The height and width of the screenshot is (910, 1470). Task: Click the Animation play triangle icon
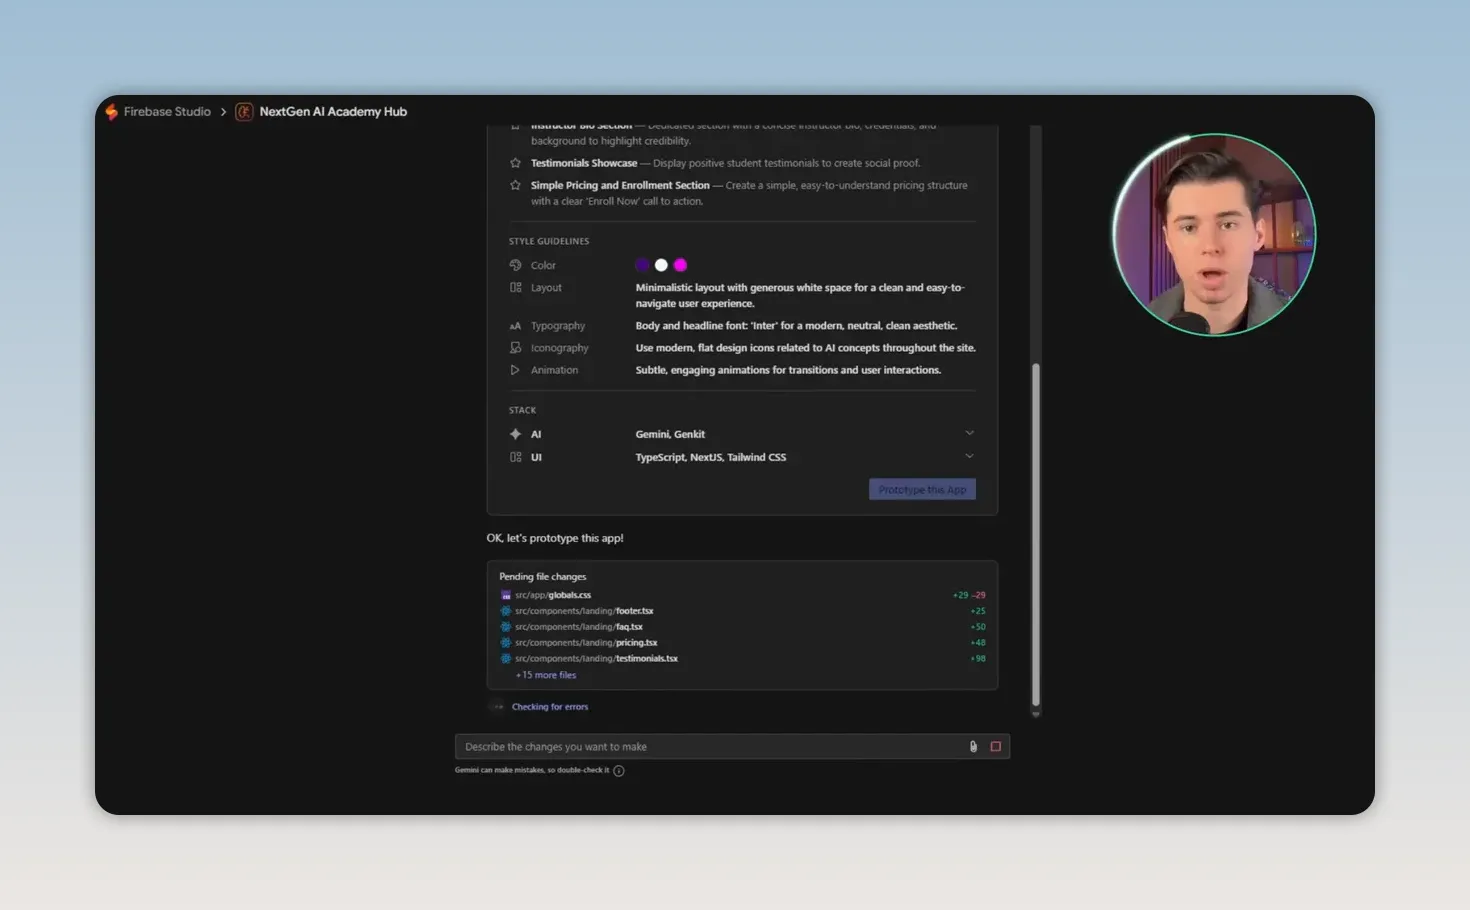click(x=515, y=370)
